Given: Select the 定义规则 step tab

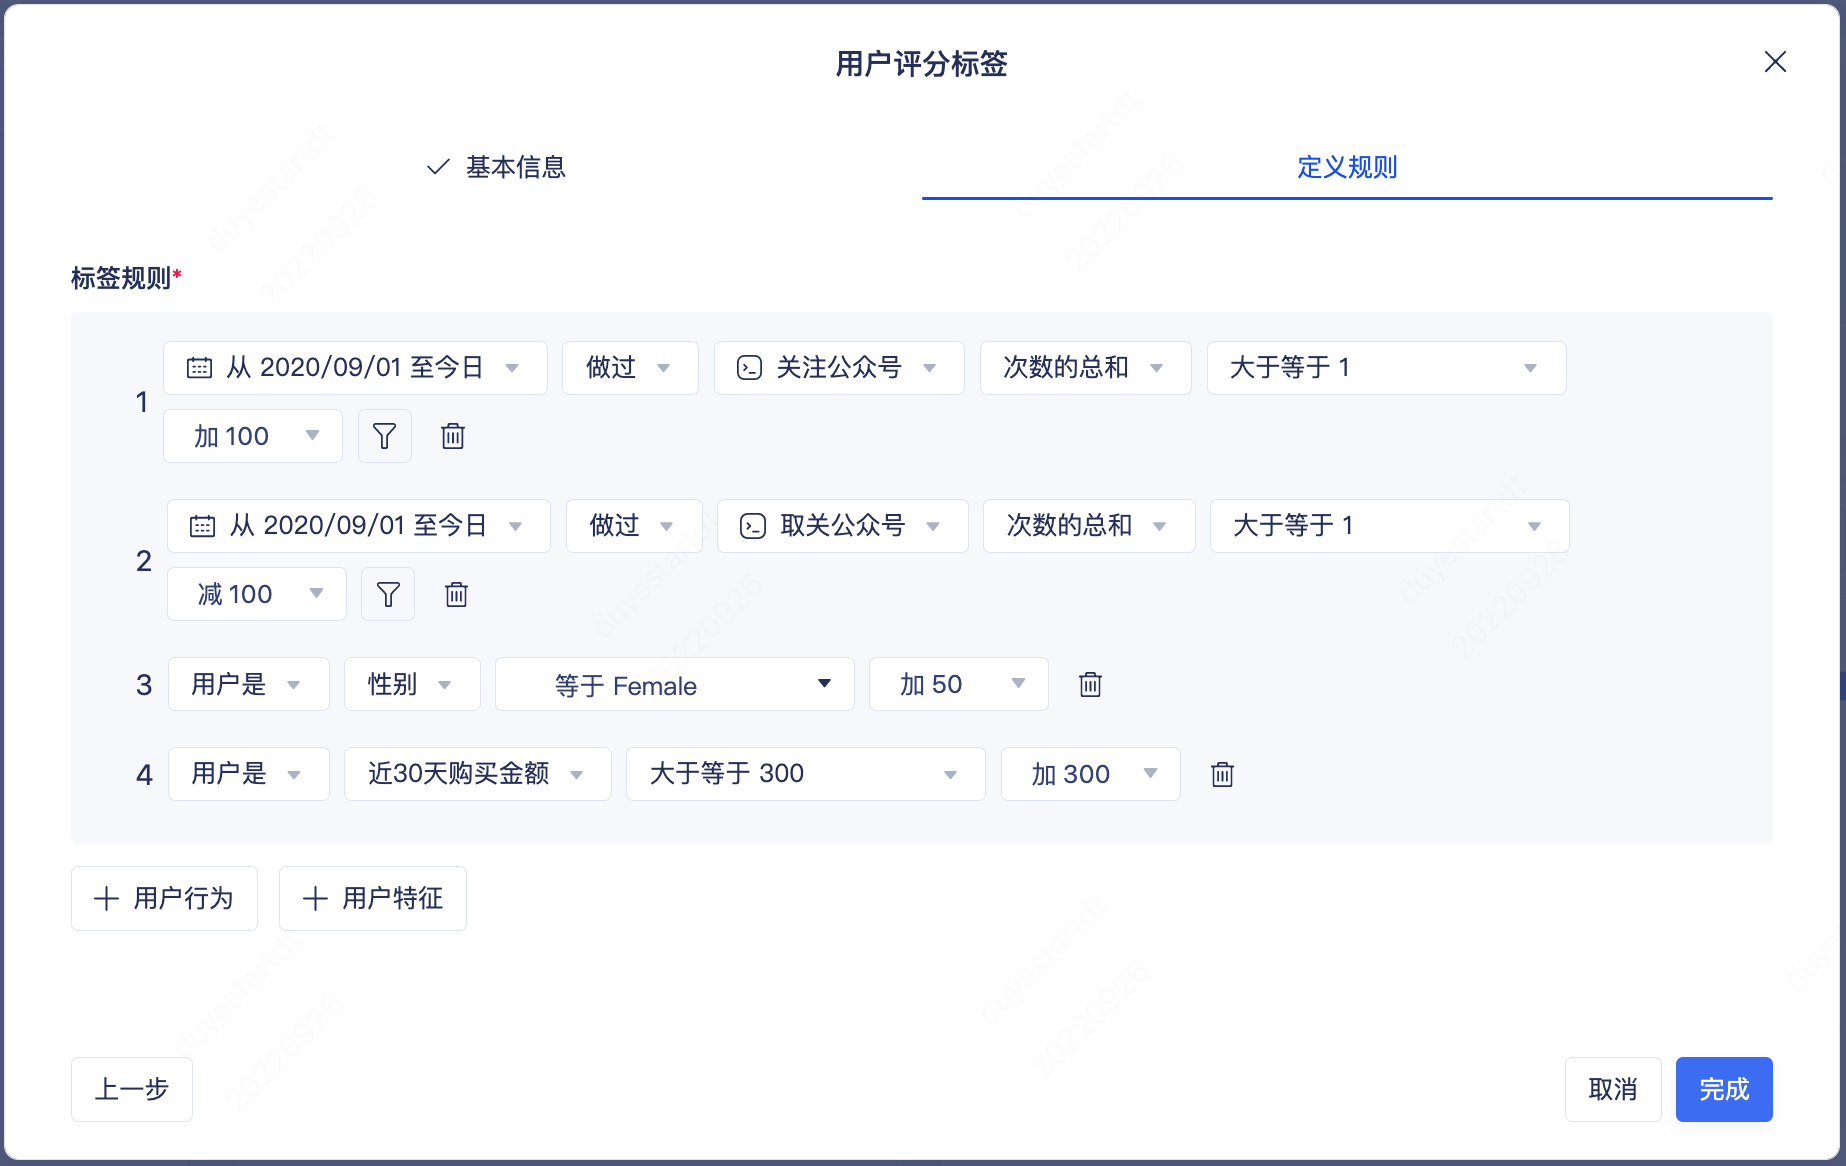Looking at the screenshot, I should click(1347, 167).
